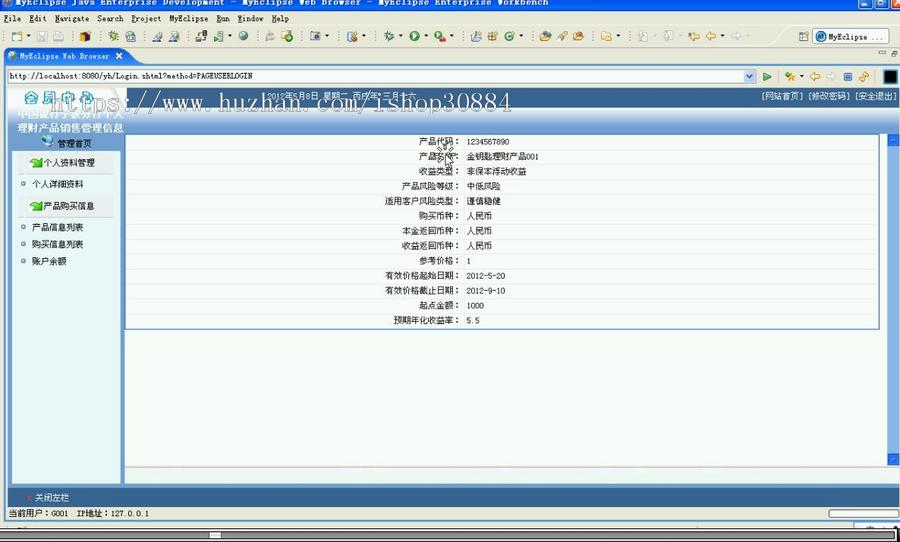Open the New file dropdown arrow
The image size is (900, 542).
point(28,36)
